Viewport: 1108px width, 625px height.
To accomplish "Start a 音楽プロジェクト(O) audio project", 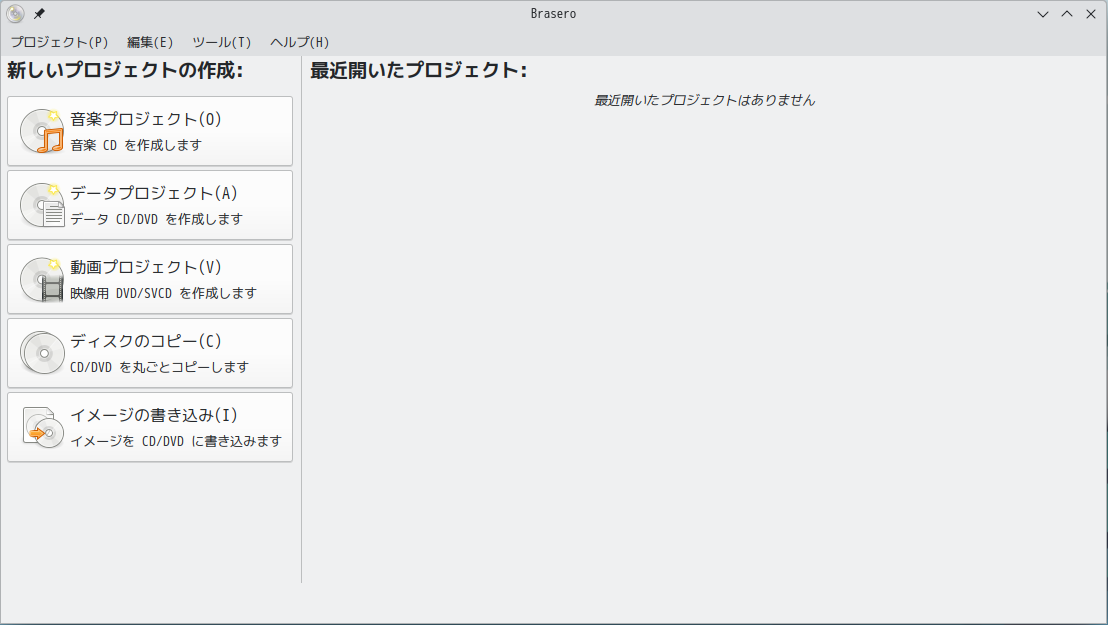I will click(x=150, y=132).
